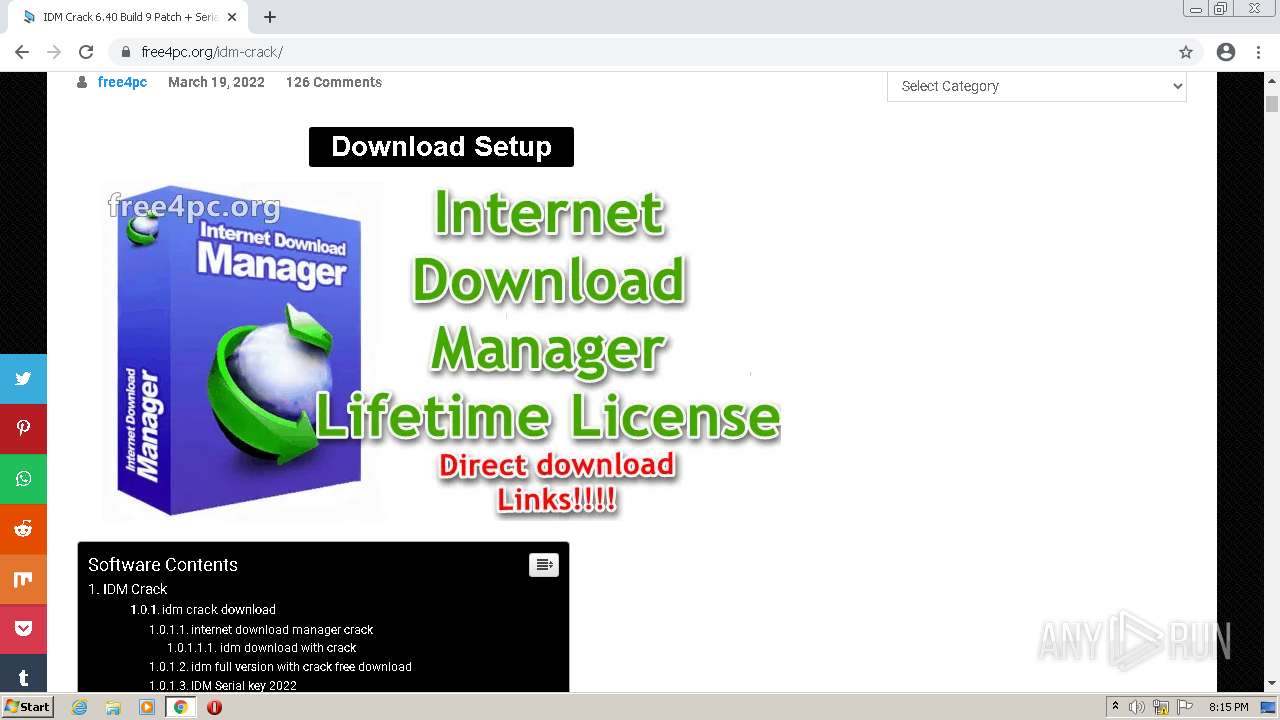Launch Internet Explorer from taskbar
The image size is (1280, 720).
pyautogui.click(x=79, y=707)
